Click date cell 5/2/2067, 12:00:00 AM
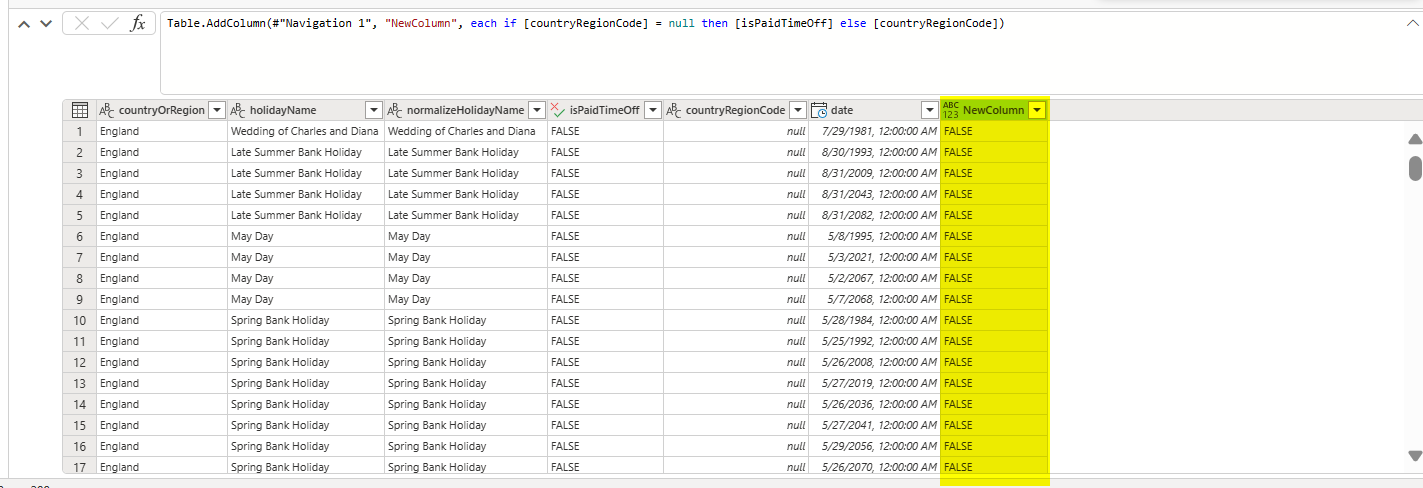The image size is (1423, 488). [x=874, y=278]
